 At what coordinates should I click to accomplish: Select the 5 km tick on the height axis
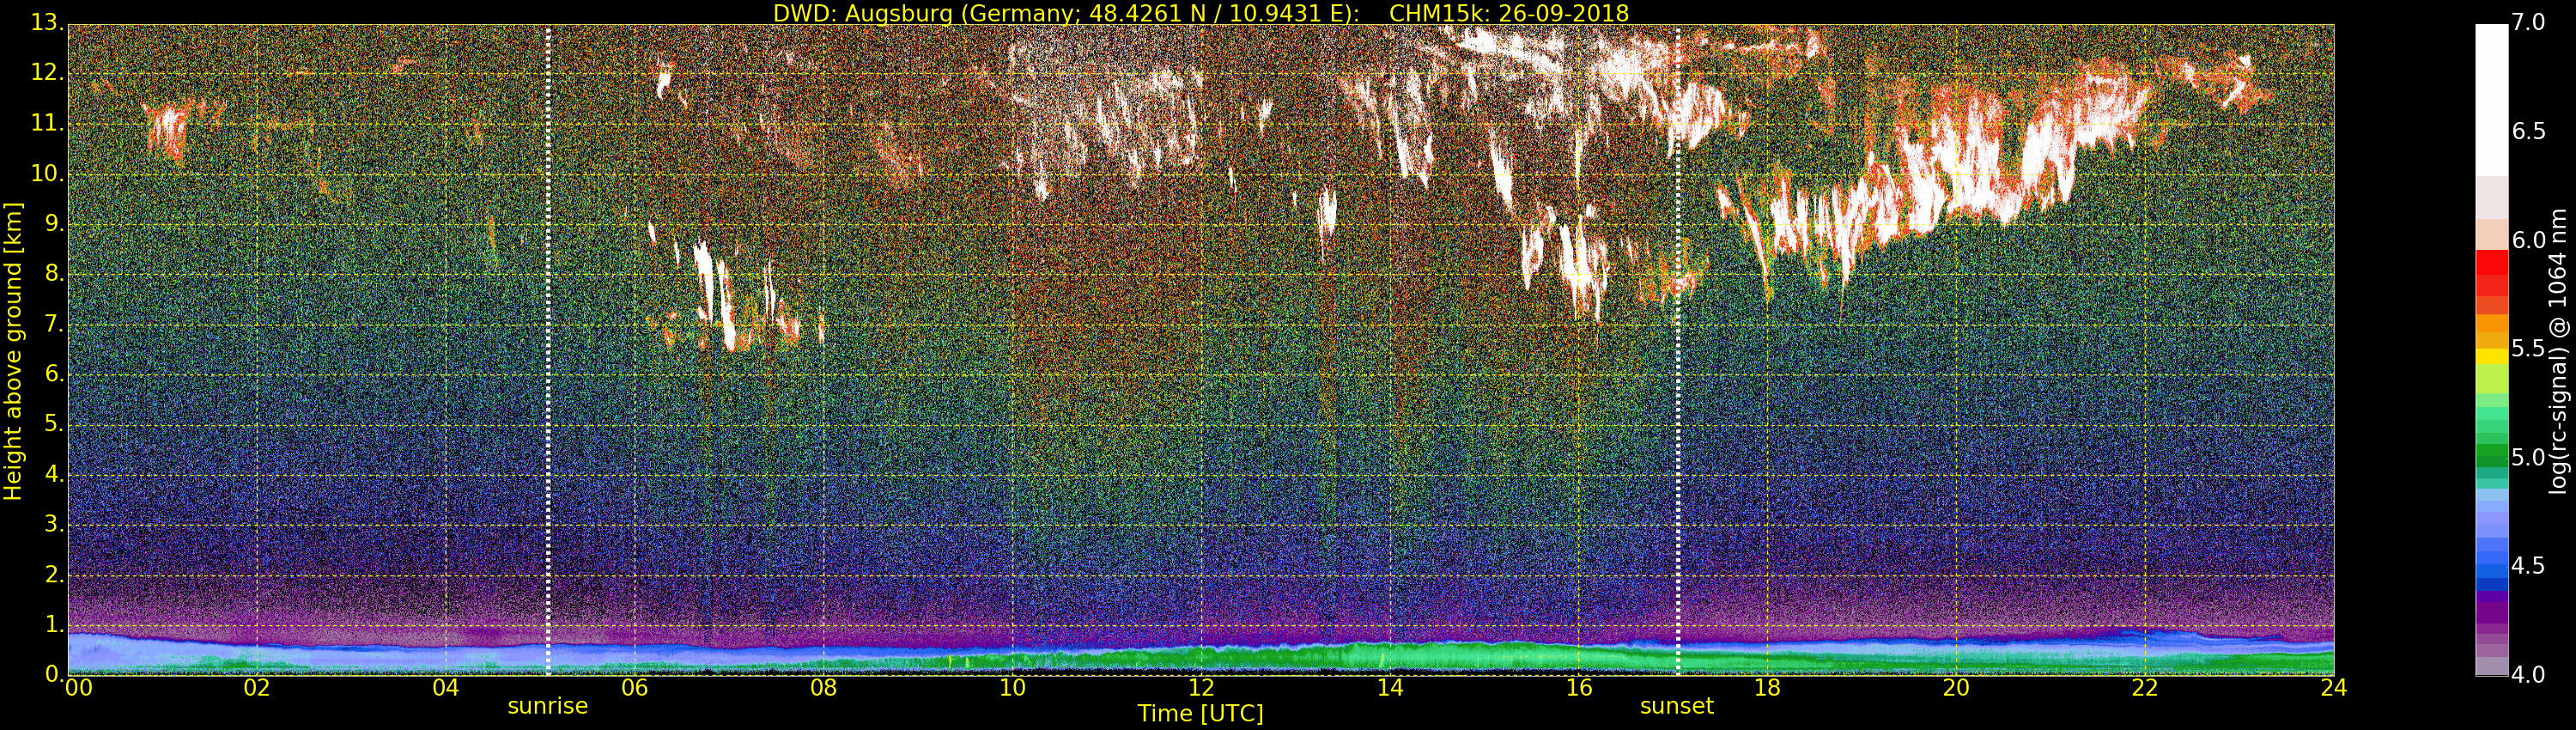(50, 425)
